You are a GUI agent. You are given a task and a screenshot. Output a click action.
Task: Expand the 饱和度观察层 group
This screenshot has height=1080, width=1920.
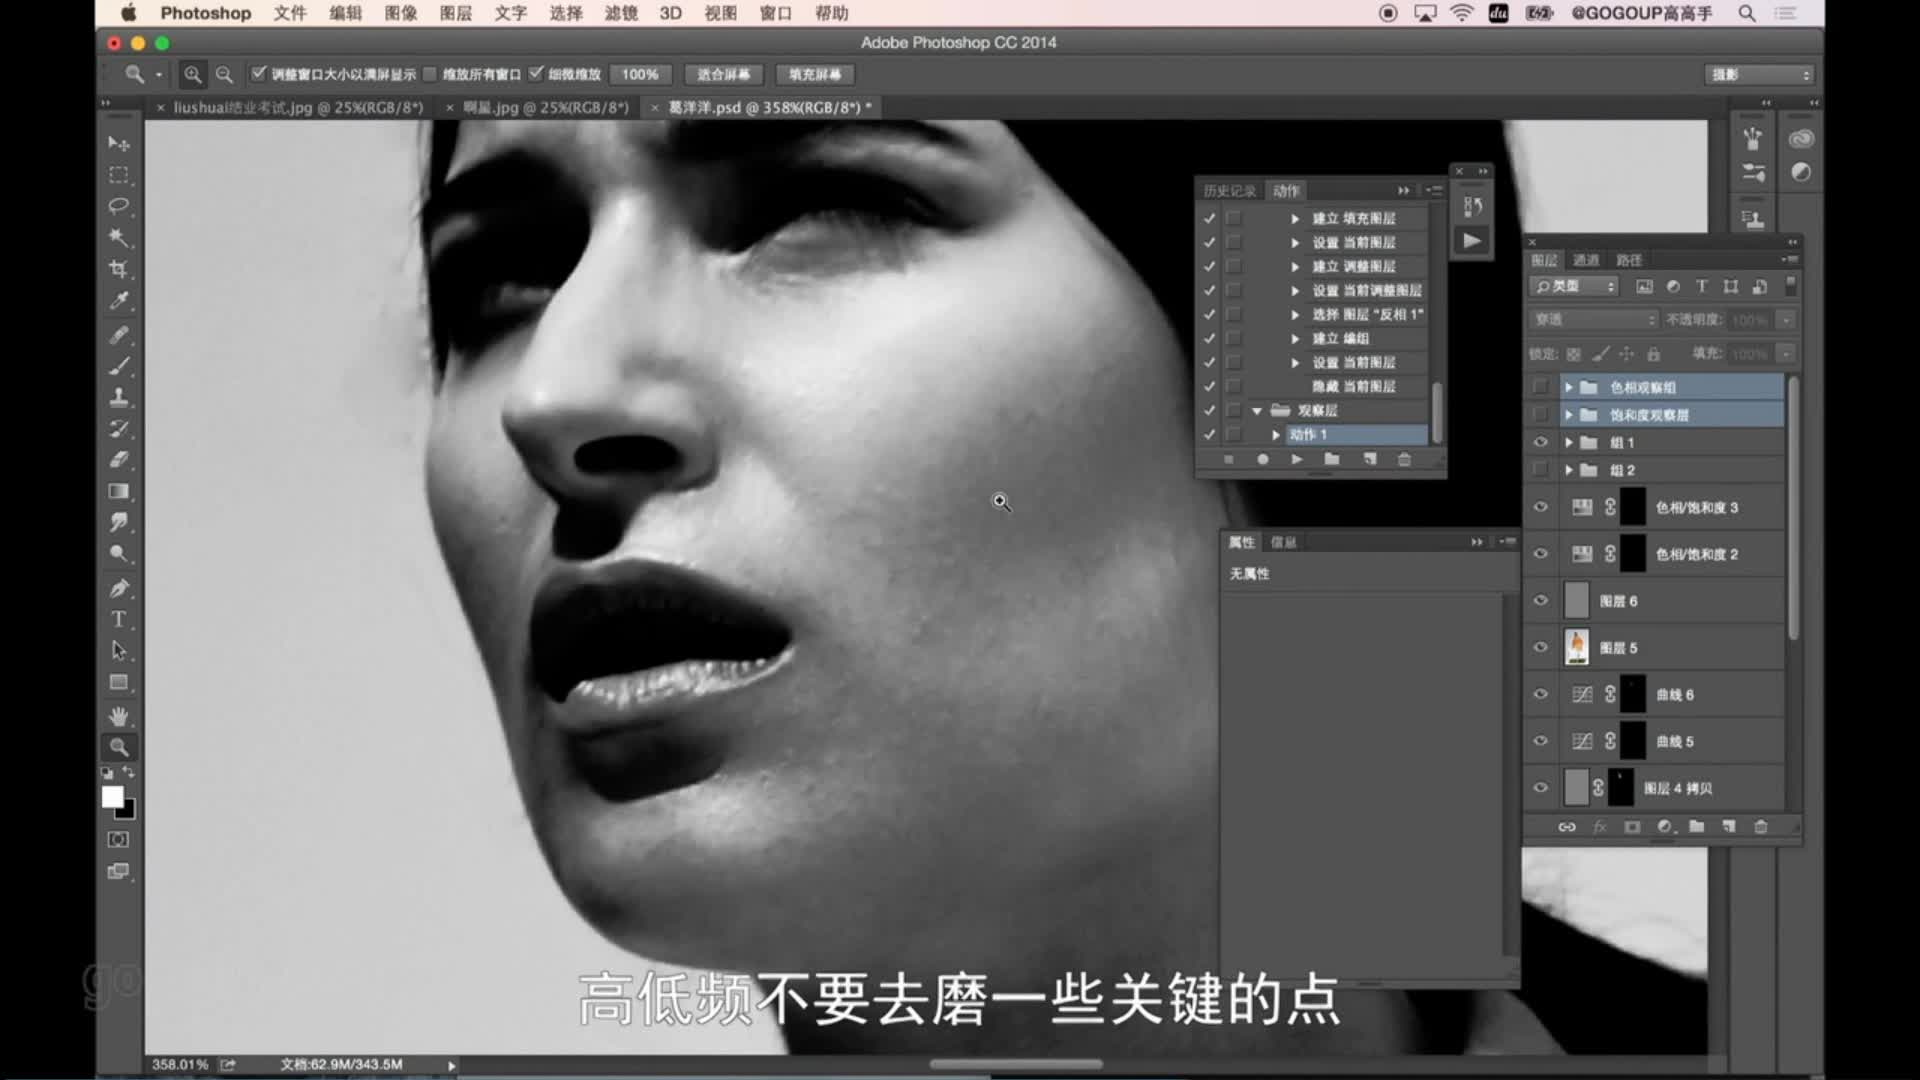tap(1569, 415)
